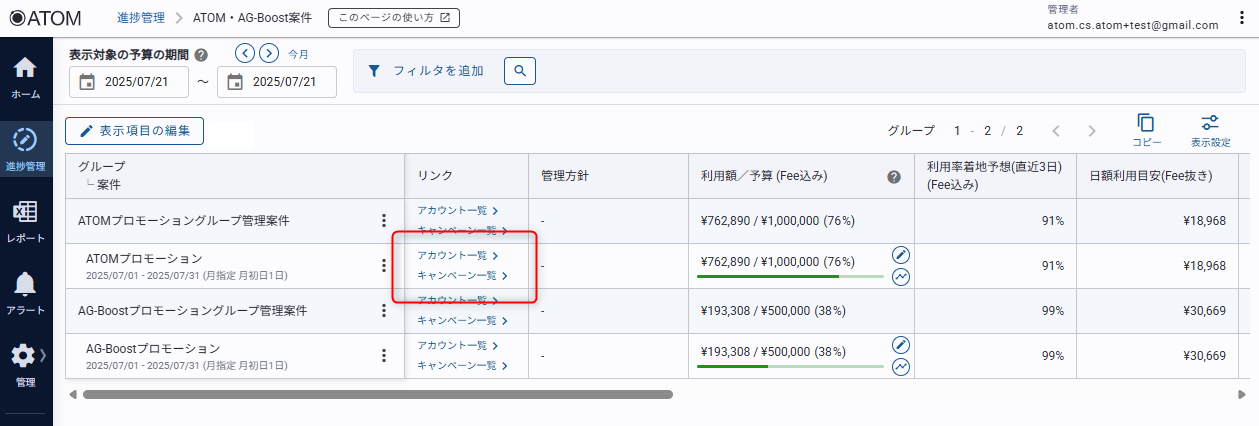Click help icon beside 利用額/予算 header

click(894, 177)
